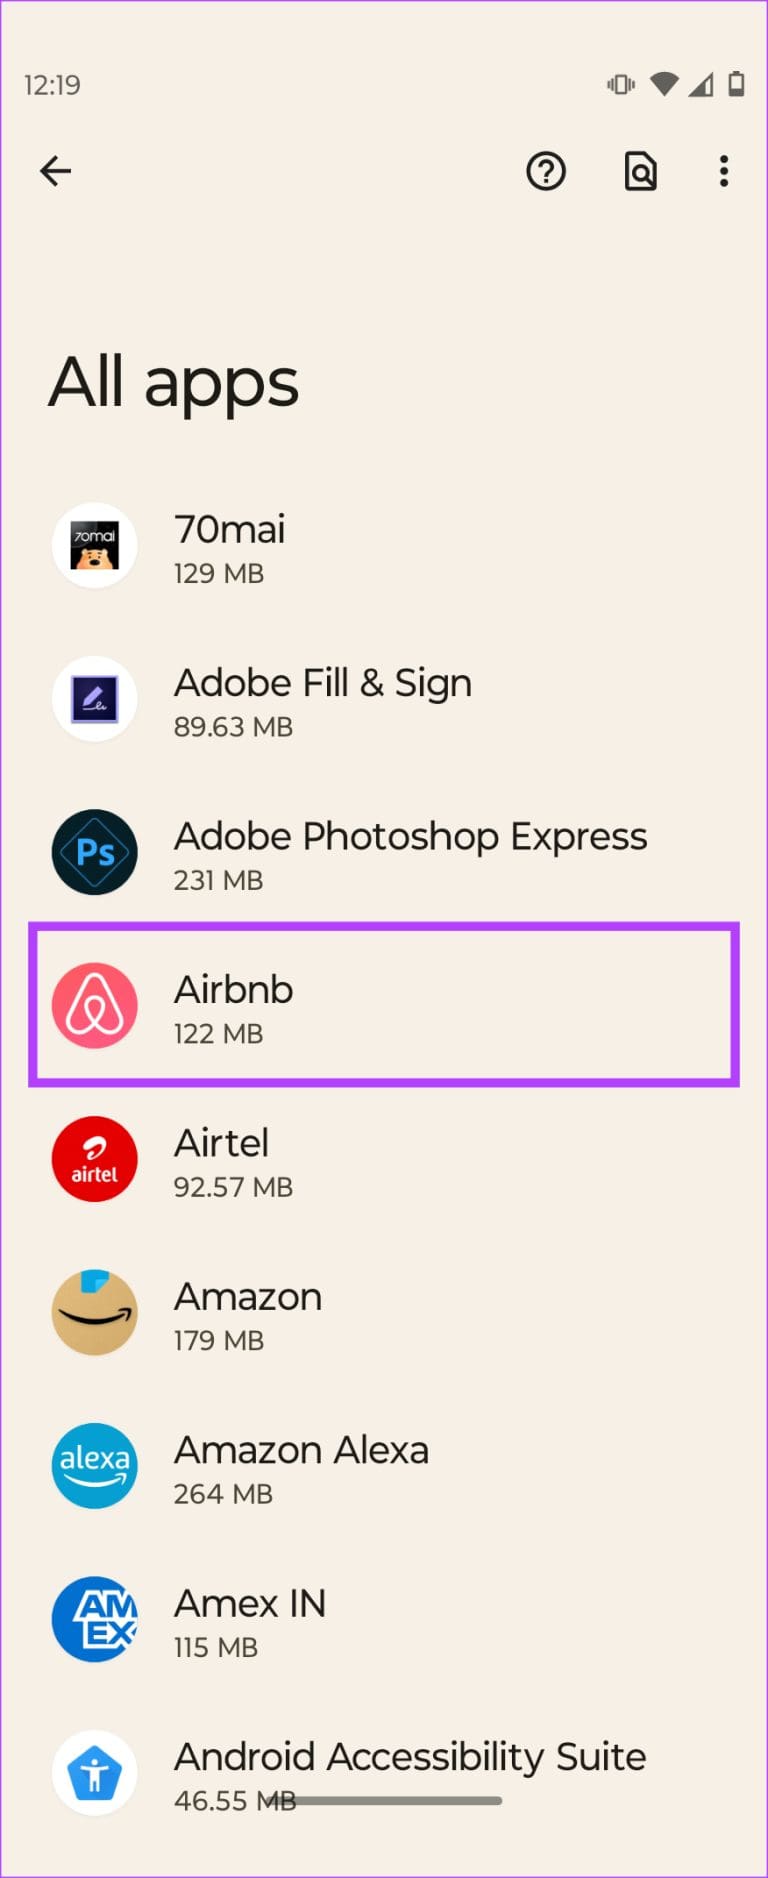The image size is (768, 1878).
Task: Open the three-dot overflow menu
Action: pos(724,172)
